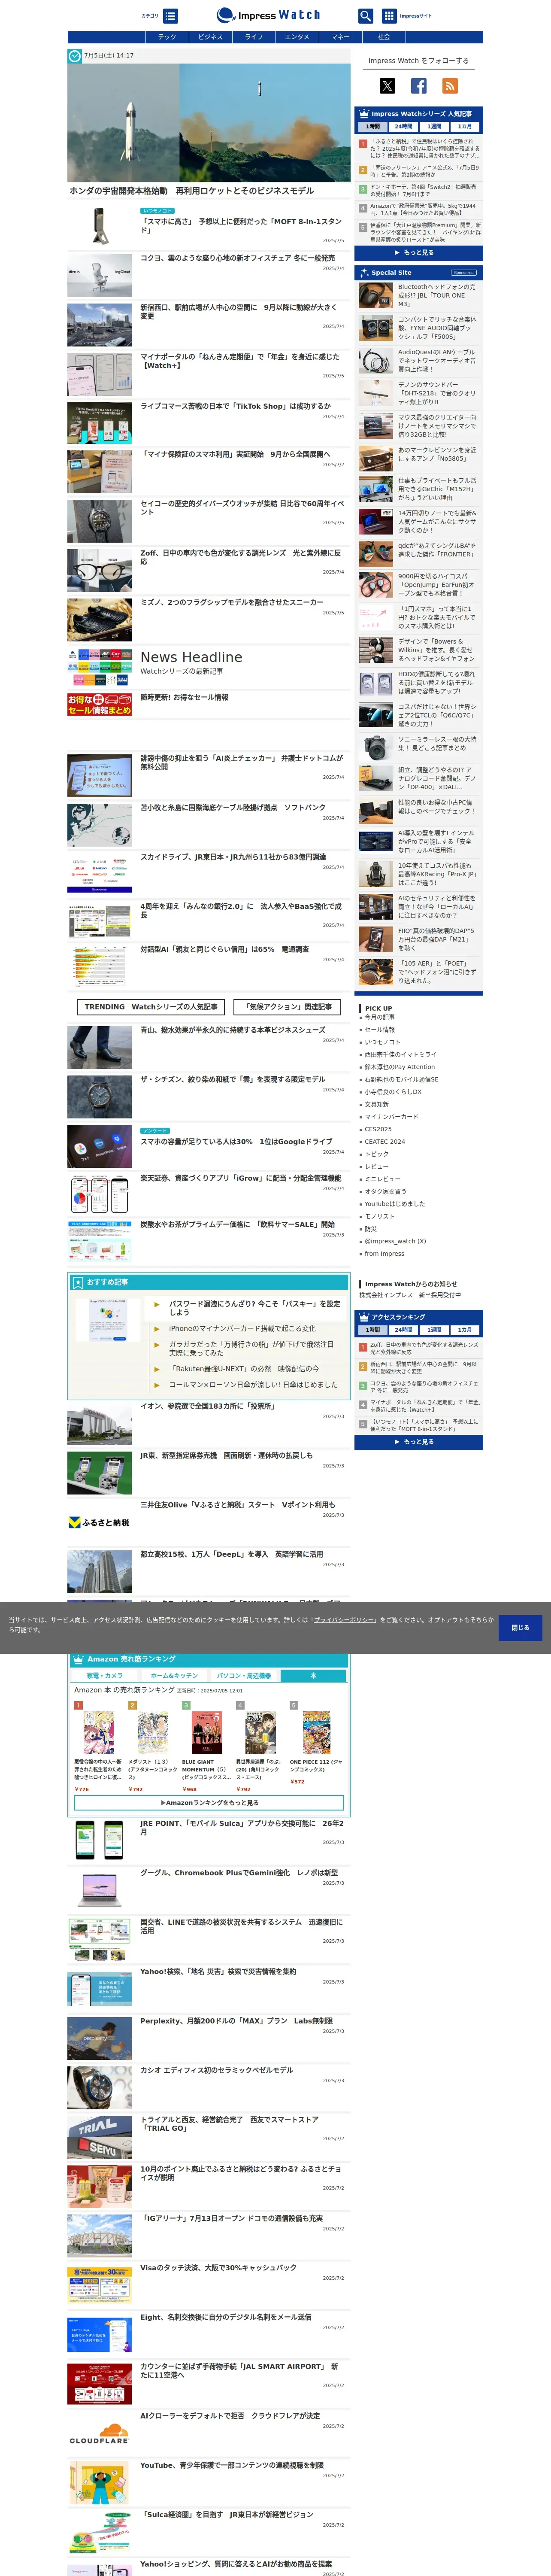551x2576 pixels.
Task: Click Amazonランキングをもっと見る button
Action: (209, 1803)
